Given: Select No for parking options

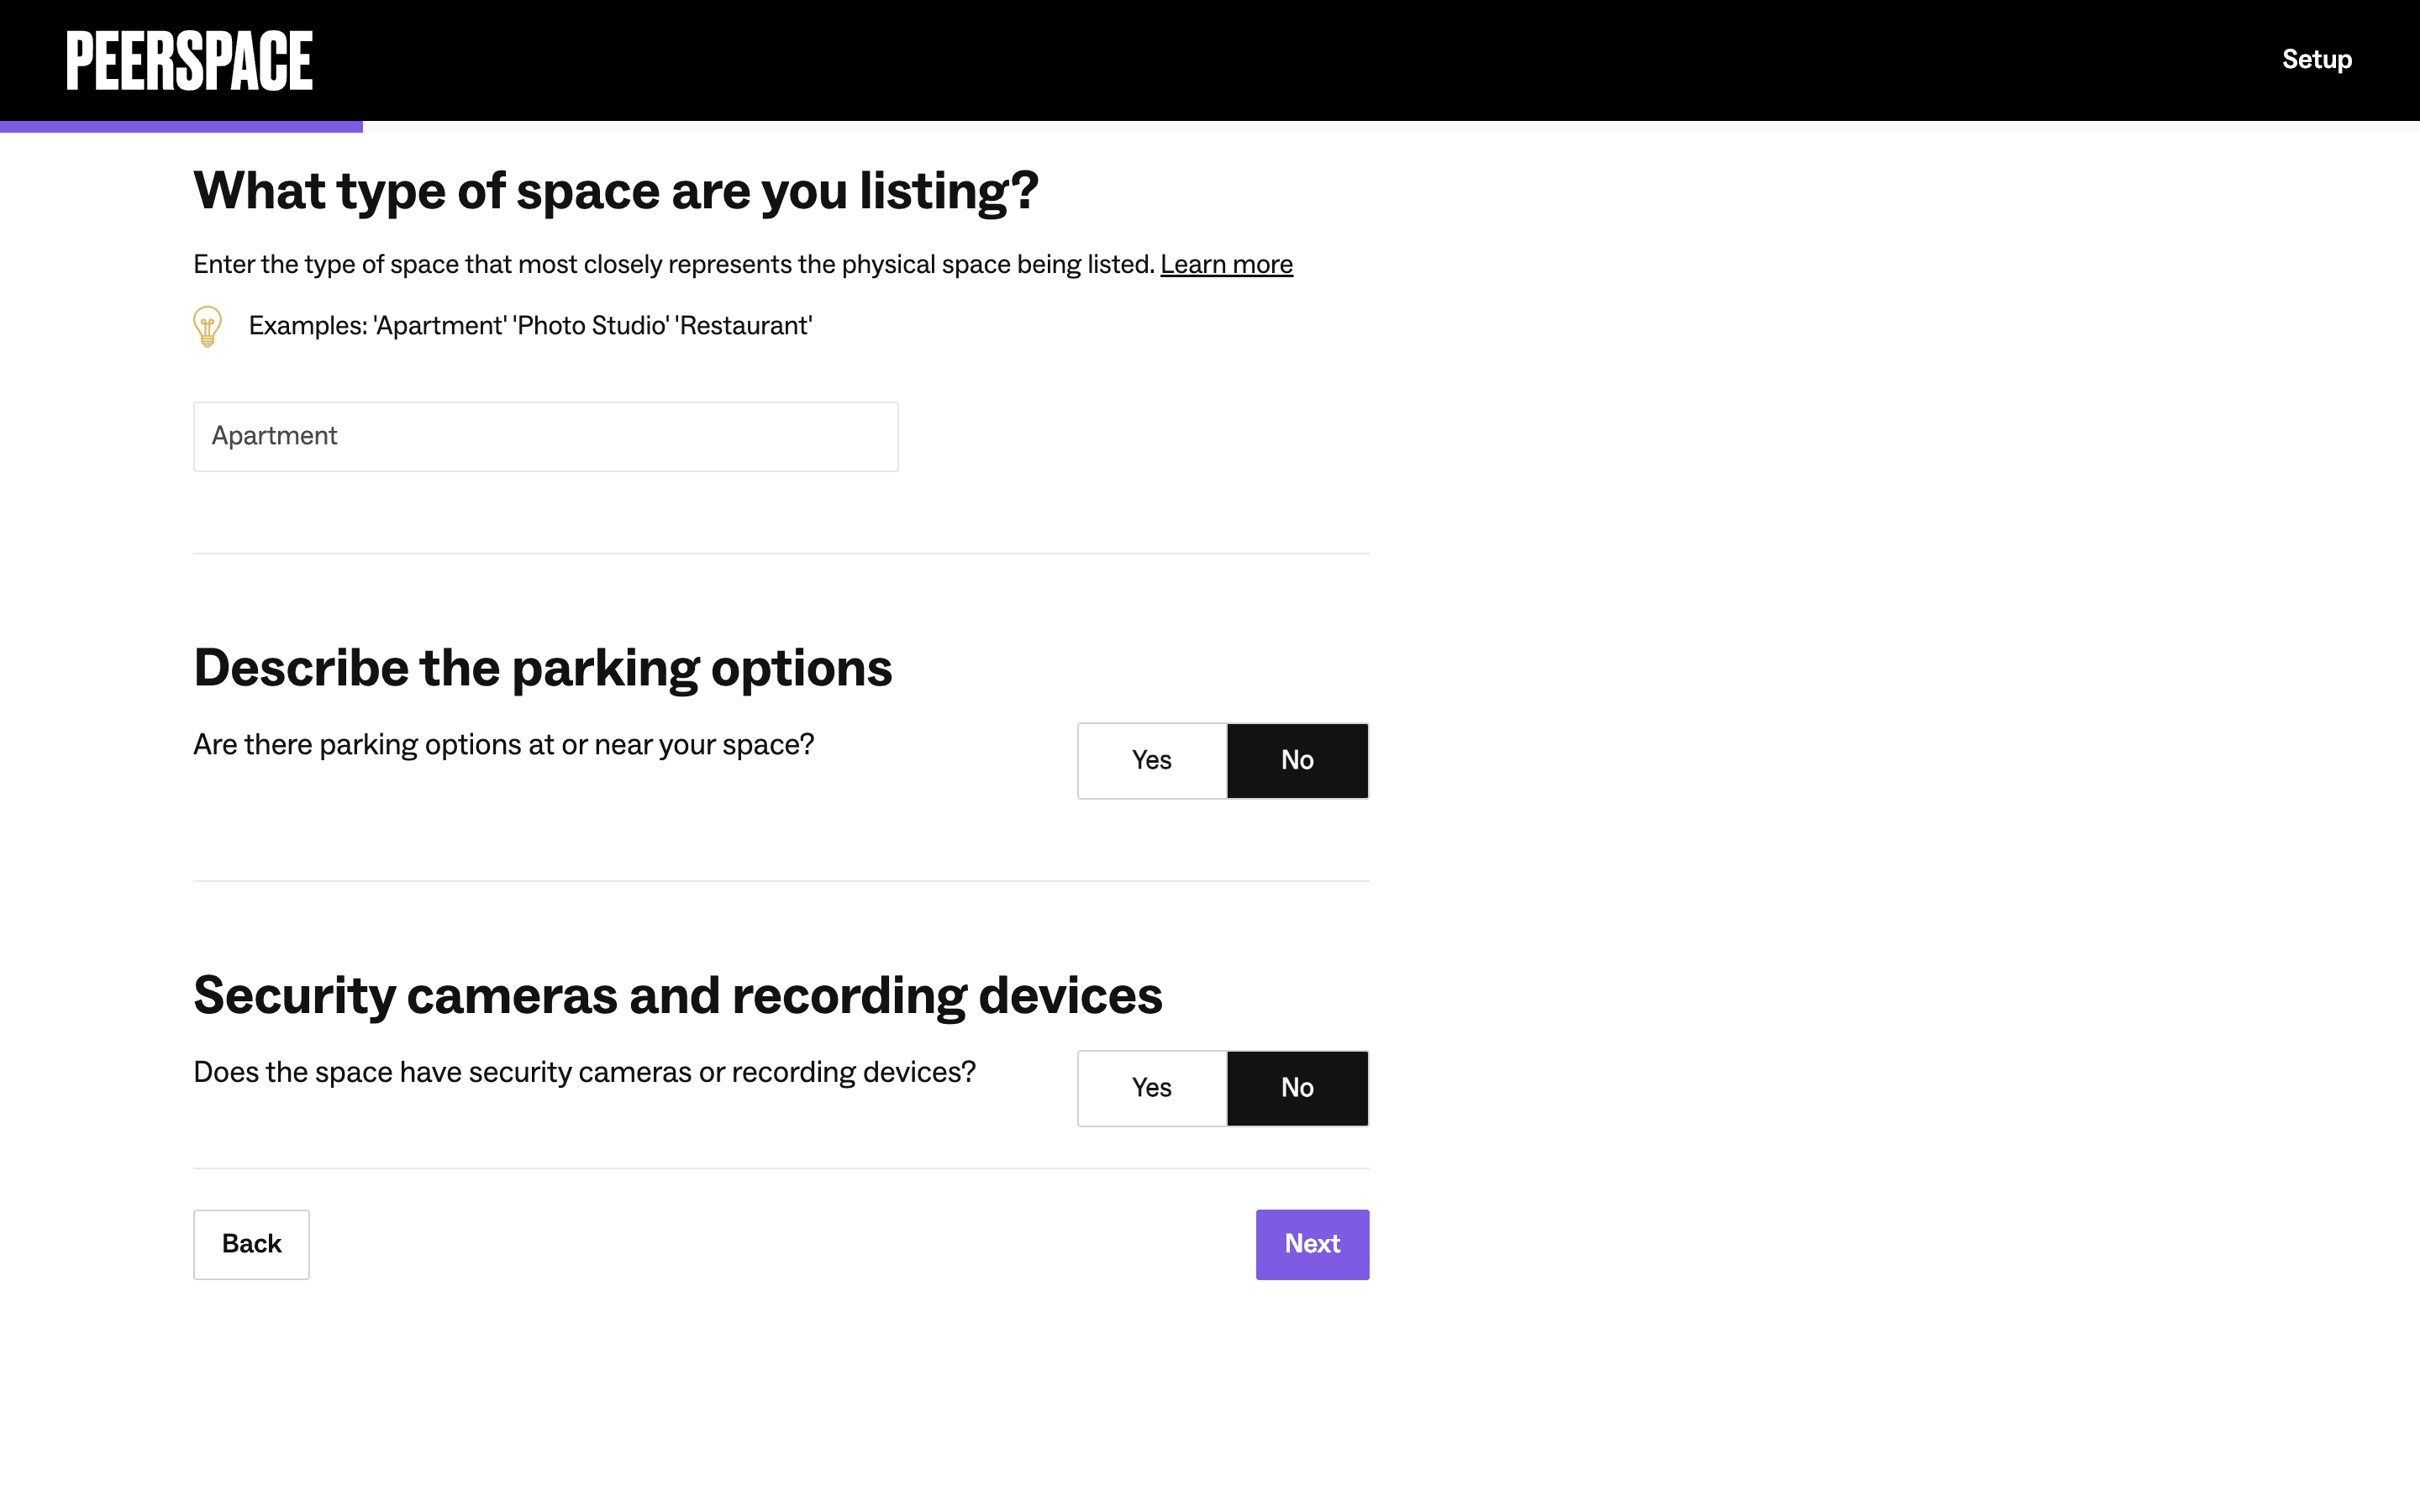Looking at the screenshot, I should click(1297, 760).
